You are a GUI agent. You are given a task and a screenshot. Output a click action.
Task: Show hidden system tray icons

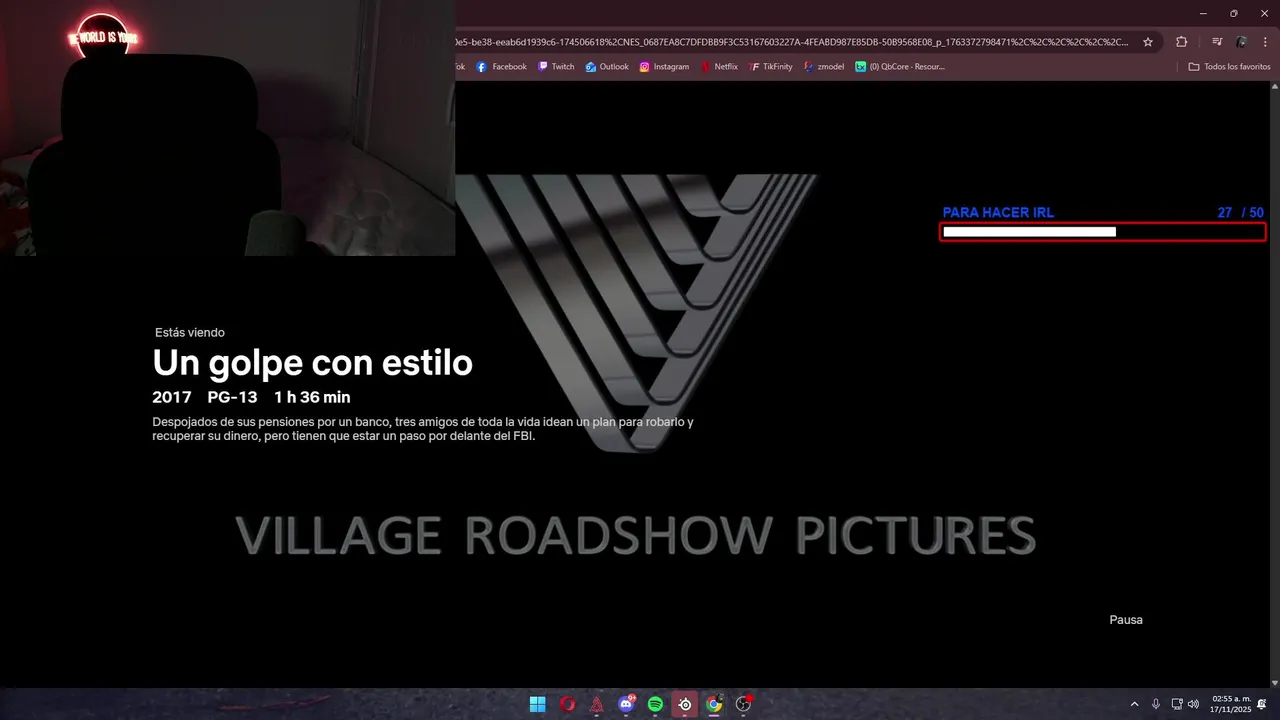coord(1134,704)
